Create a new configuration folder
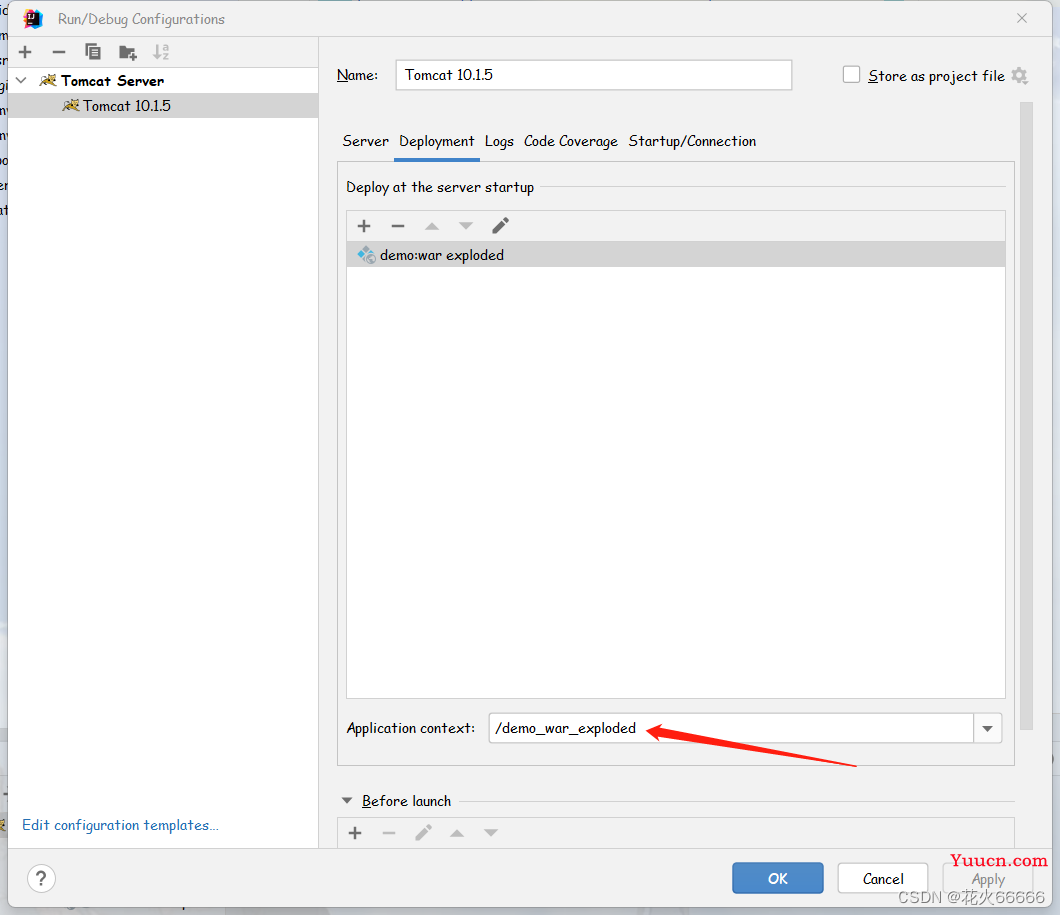This screenshot has width=1060, height=915. coord(127,52)
